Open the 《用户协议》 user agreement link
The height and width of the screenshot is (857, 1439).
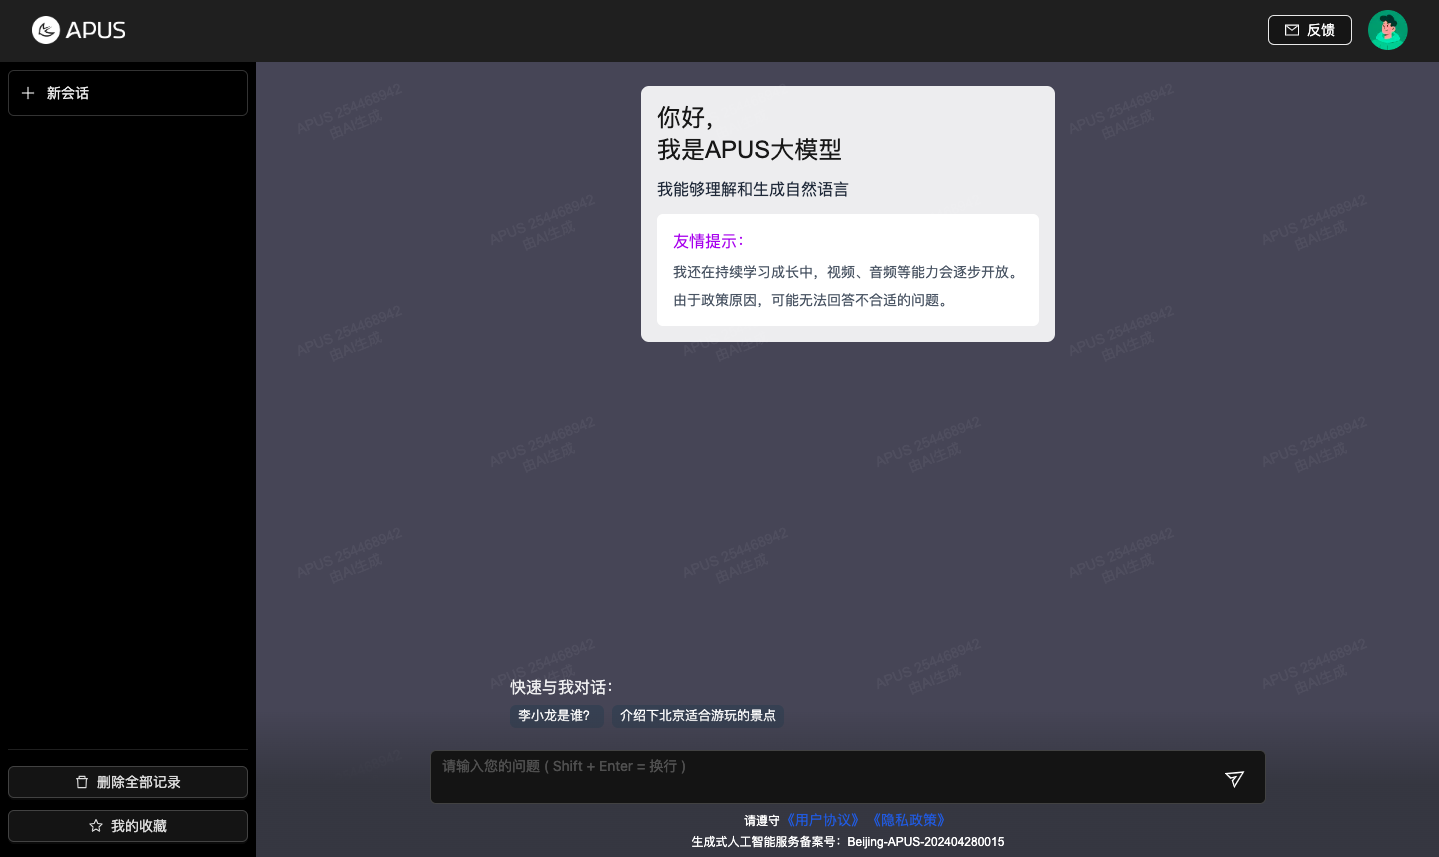point(822,820)
